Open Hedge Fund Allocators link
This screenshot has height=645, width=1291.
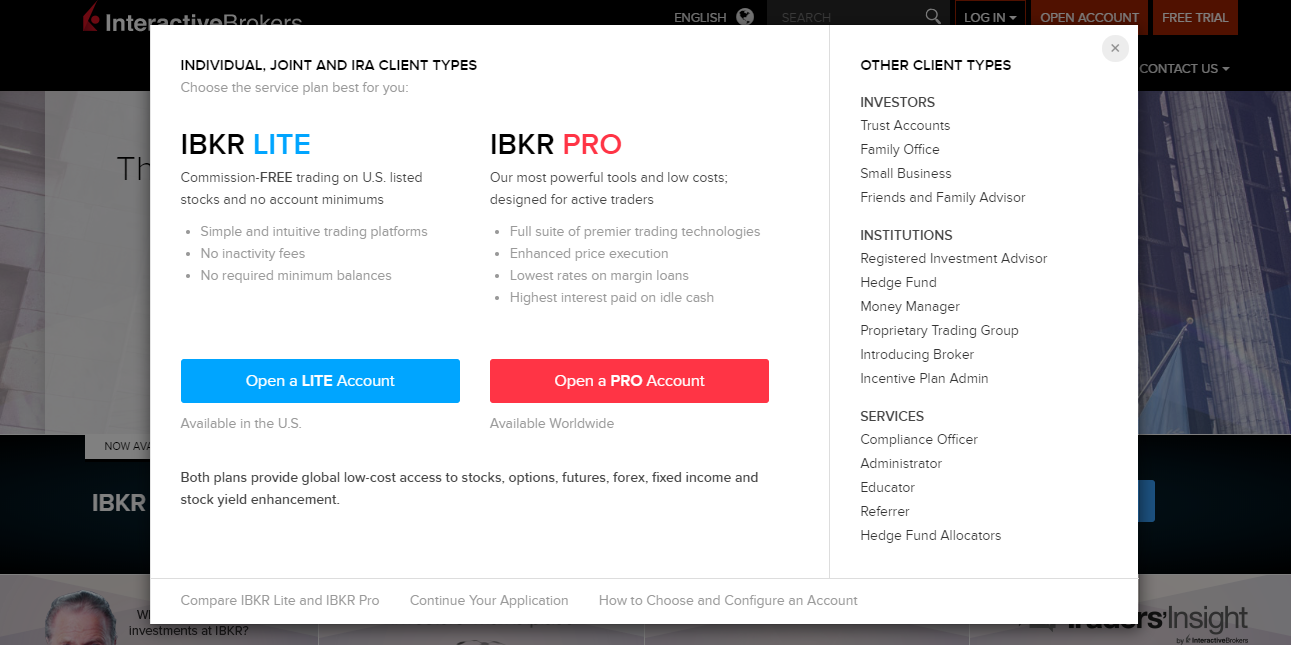pos(931,535)
